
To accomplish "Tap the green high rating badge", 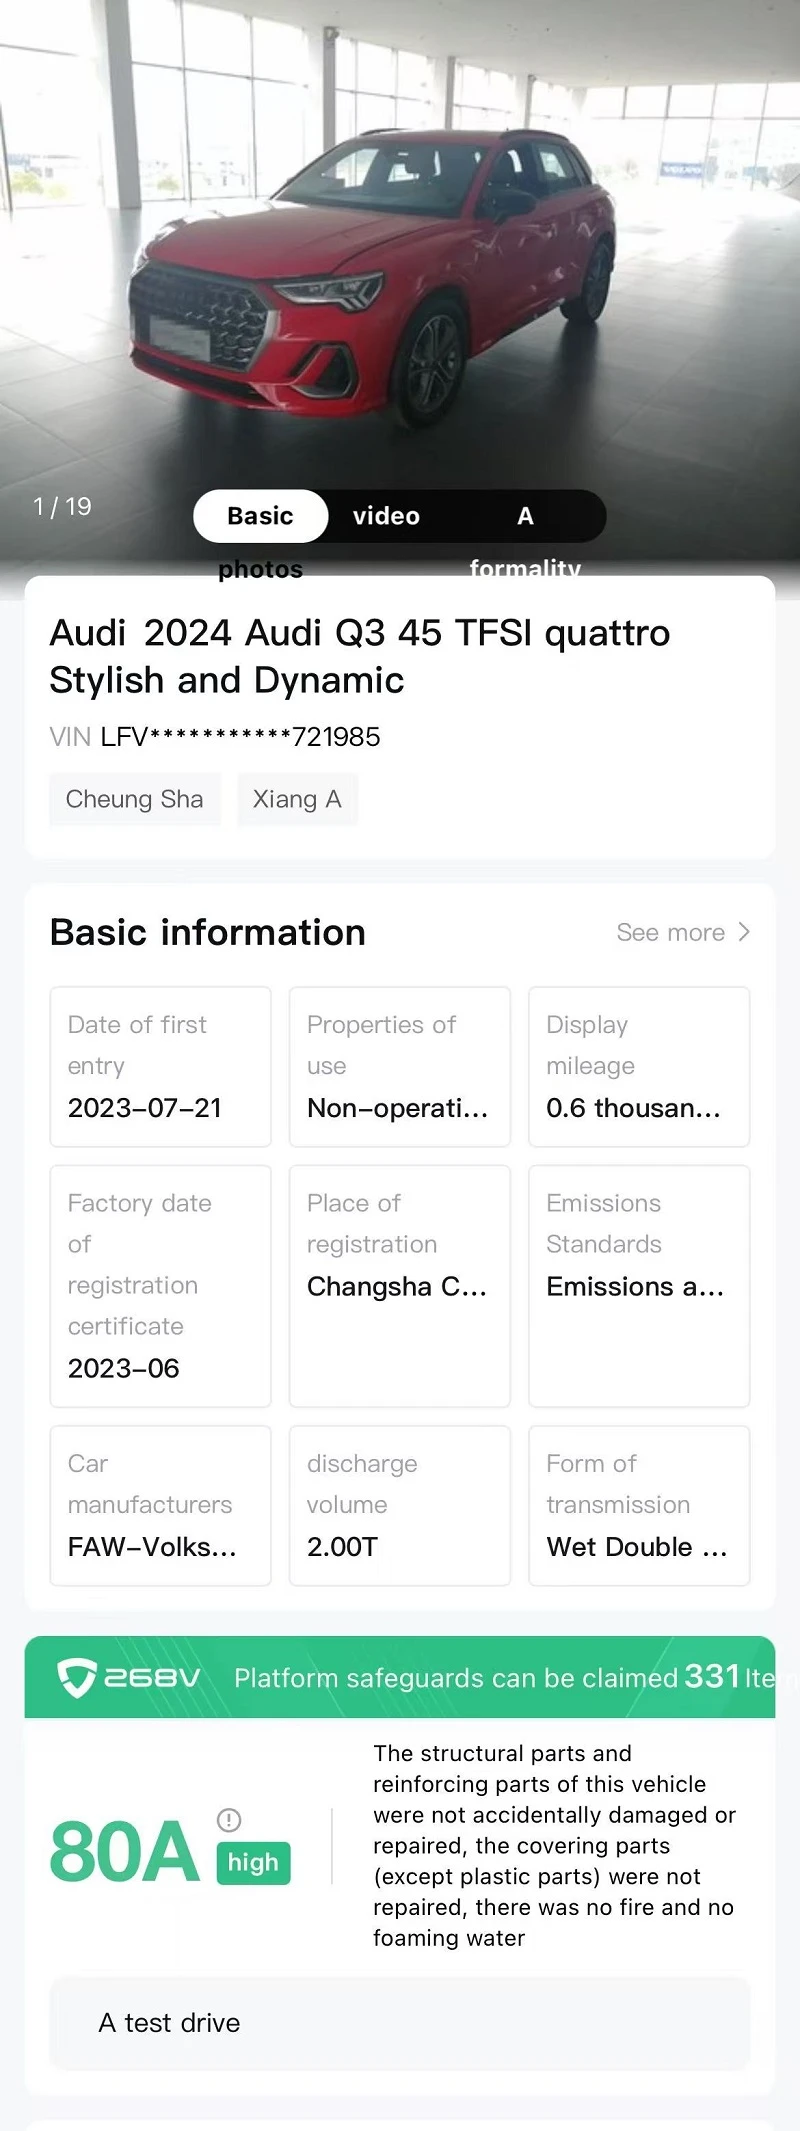I will [x=253, y=1863].
